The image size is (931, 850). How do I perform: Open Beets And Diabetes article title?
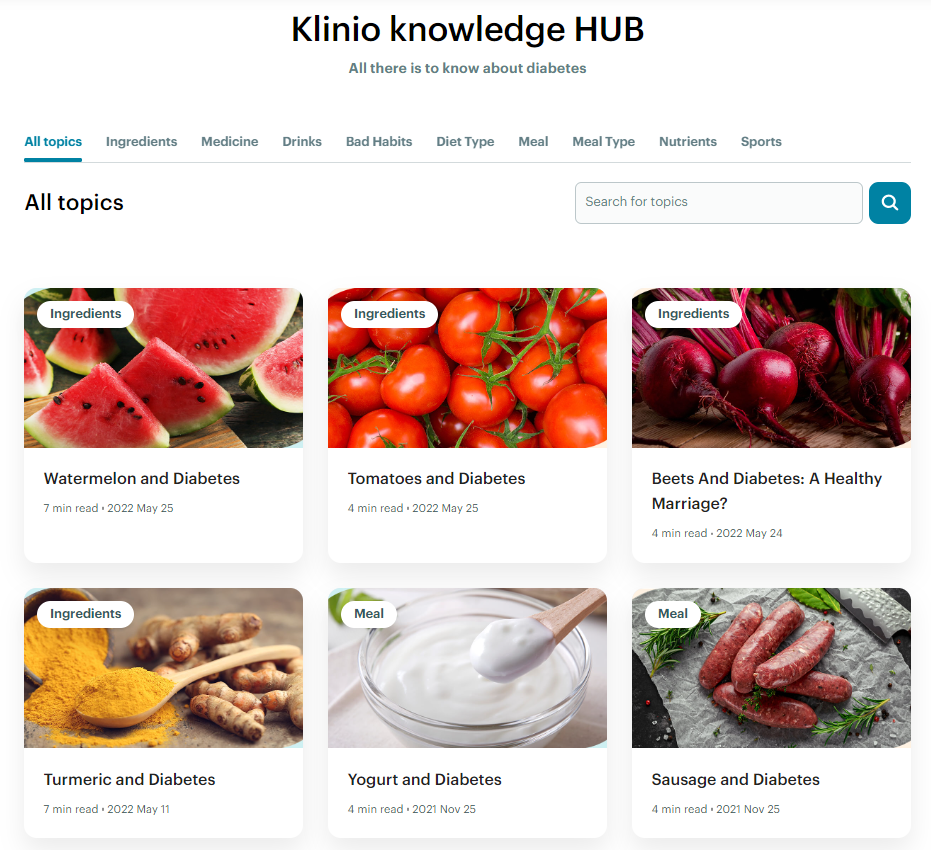point(767,491)
